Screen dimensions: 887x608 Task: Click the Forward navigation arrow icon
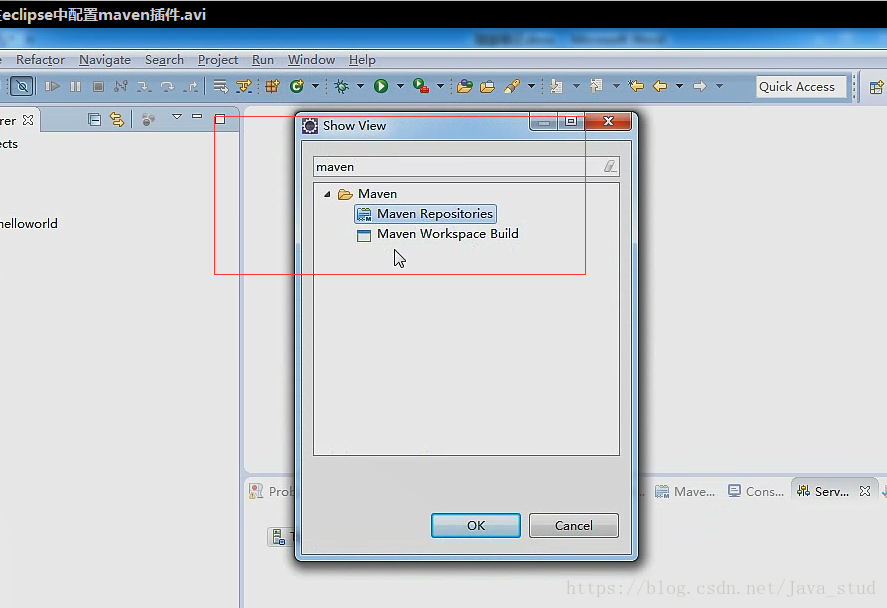click(700, 87)
